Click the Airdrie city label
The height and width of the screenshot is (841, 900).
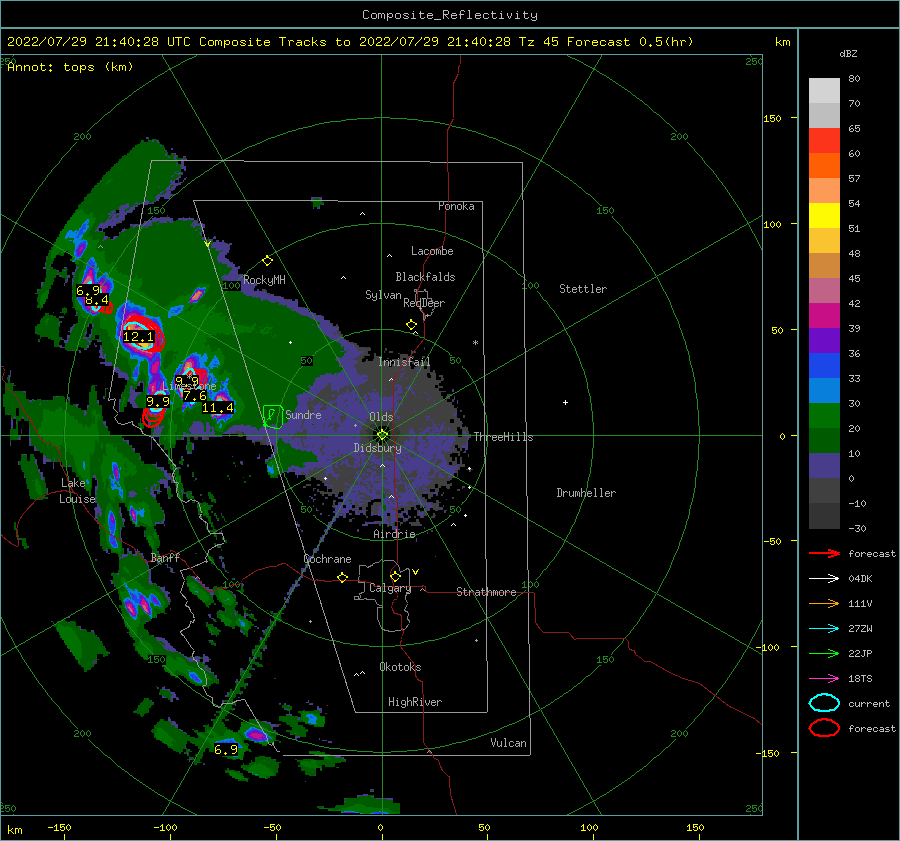click(x=394, y=534)
